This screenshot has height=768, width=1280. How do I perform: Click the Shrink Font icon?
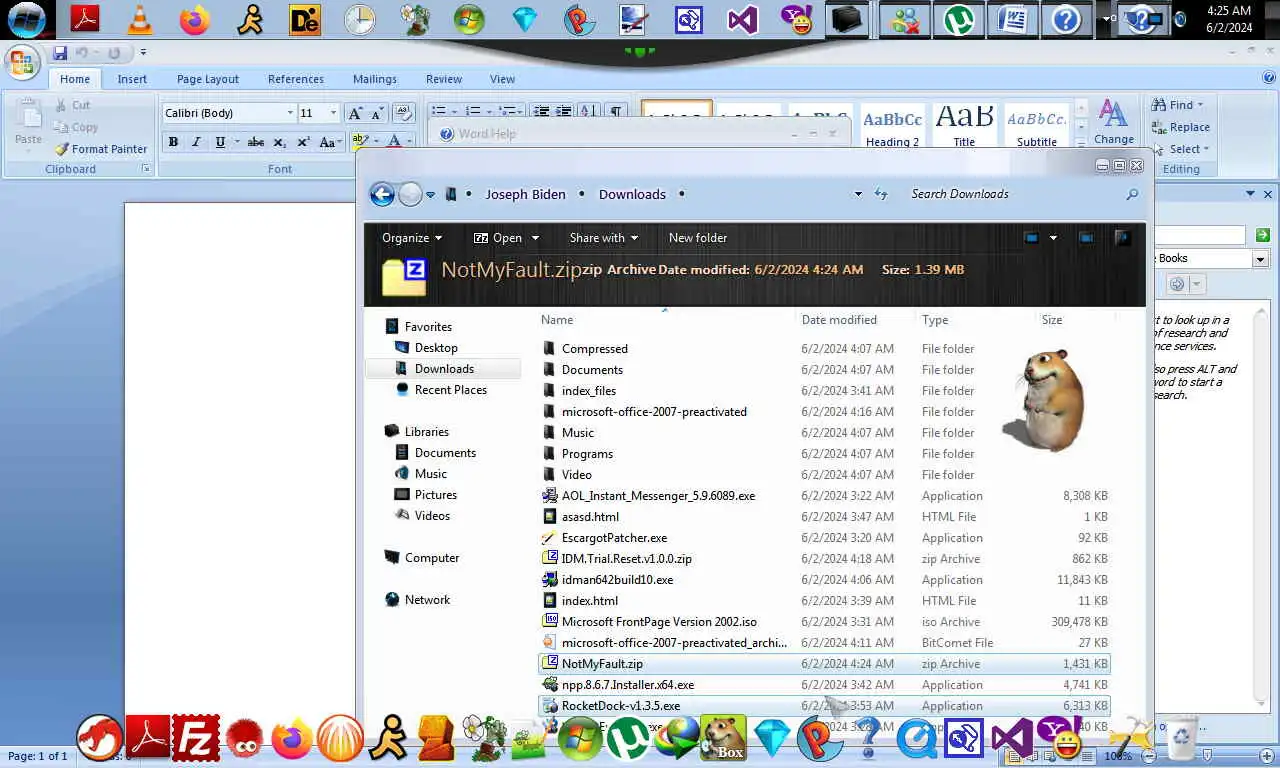(x=377, y=113)
